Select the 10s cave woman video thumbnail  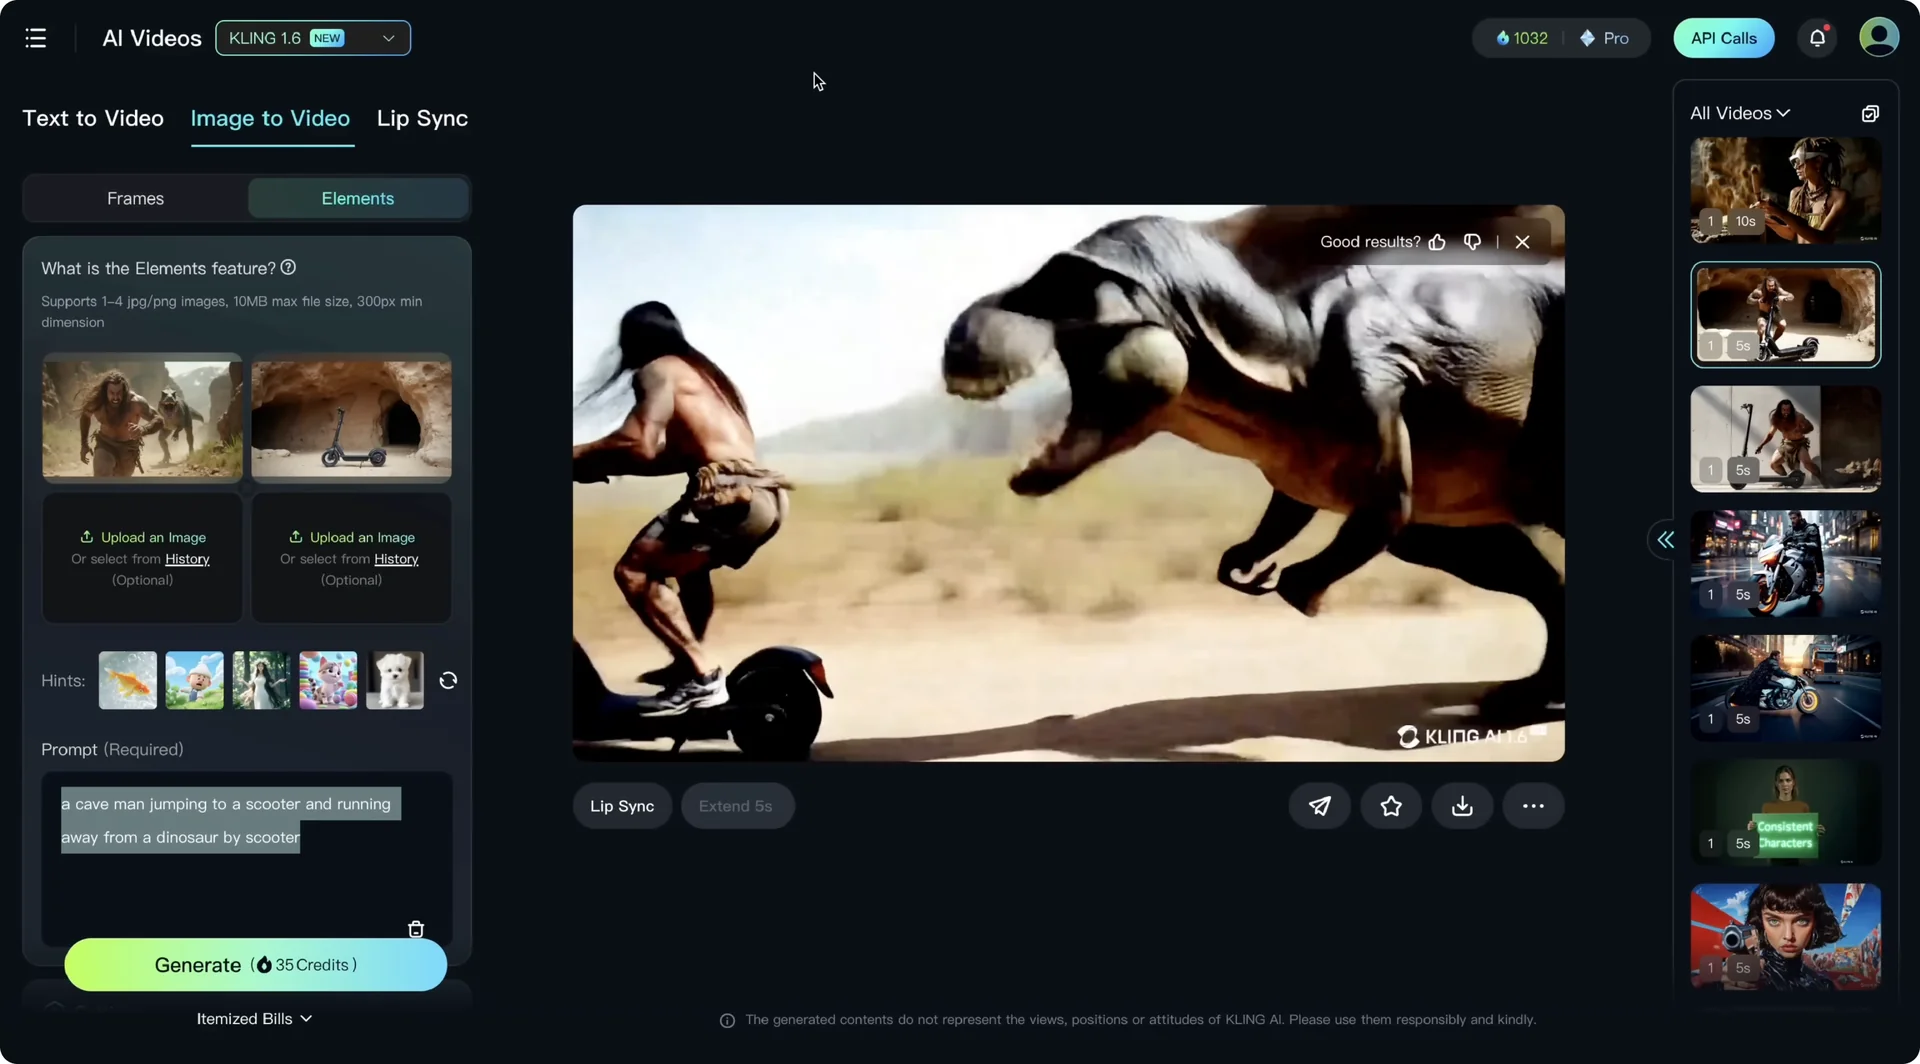(x=1785, y=191)
